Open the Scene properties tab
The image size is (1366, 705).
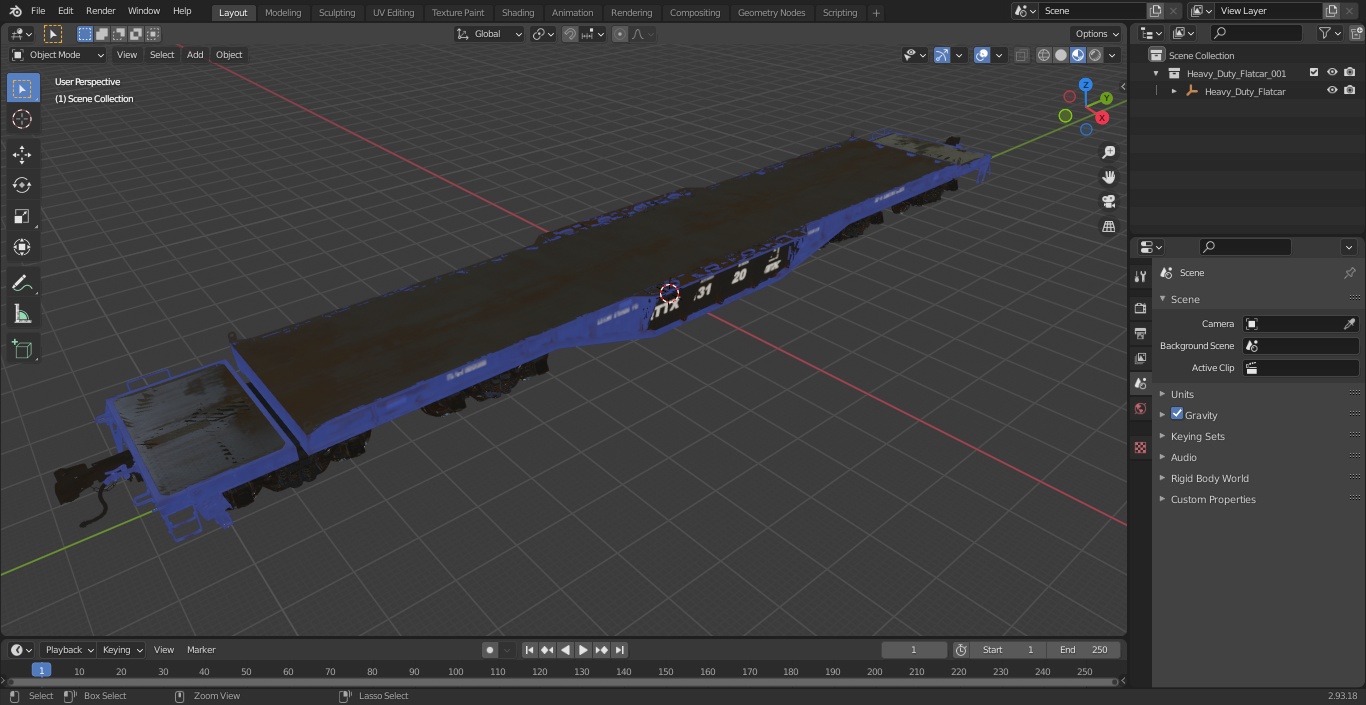(x=1140, y=383)
